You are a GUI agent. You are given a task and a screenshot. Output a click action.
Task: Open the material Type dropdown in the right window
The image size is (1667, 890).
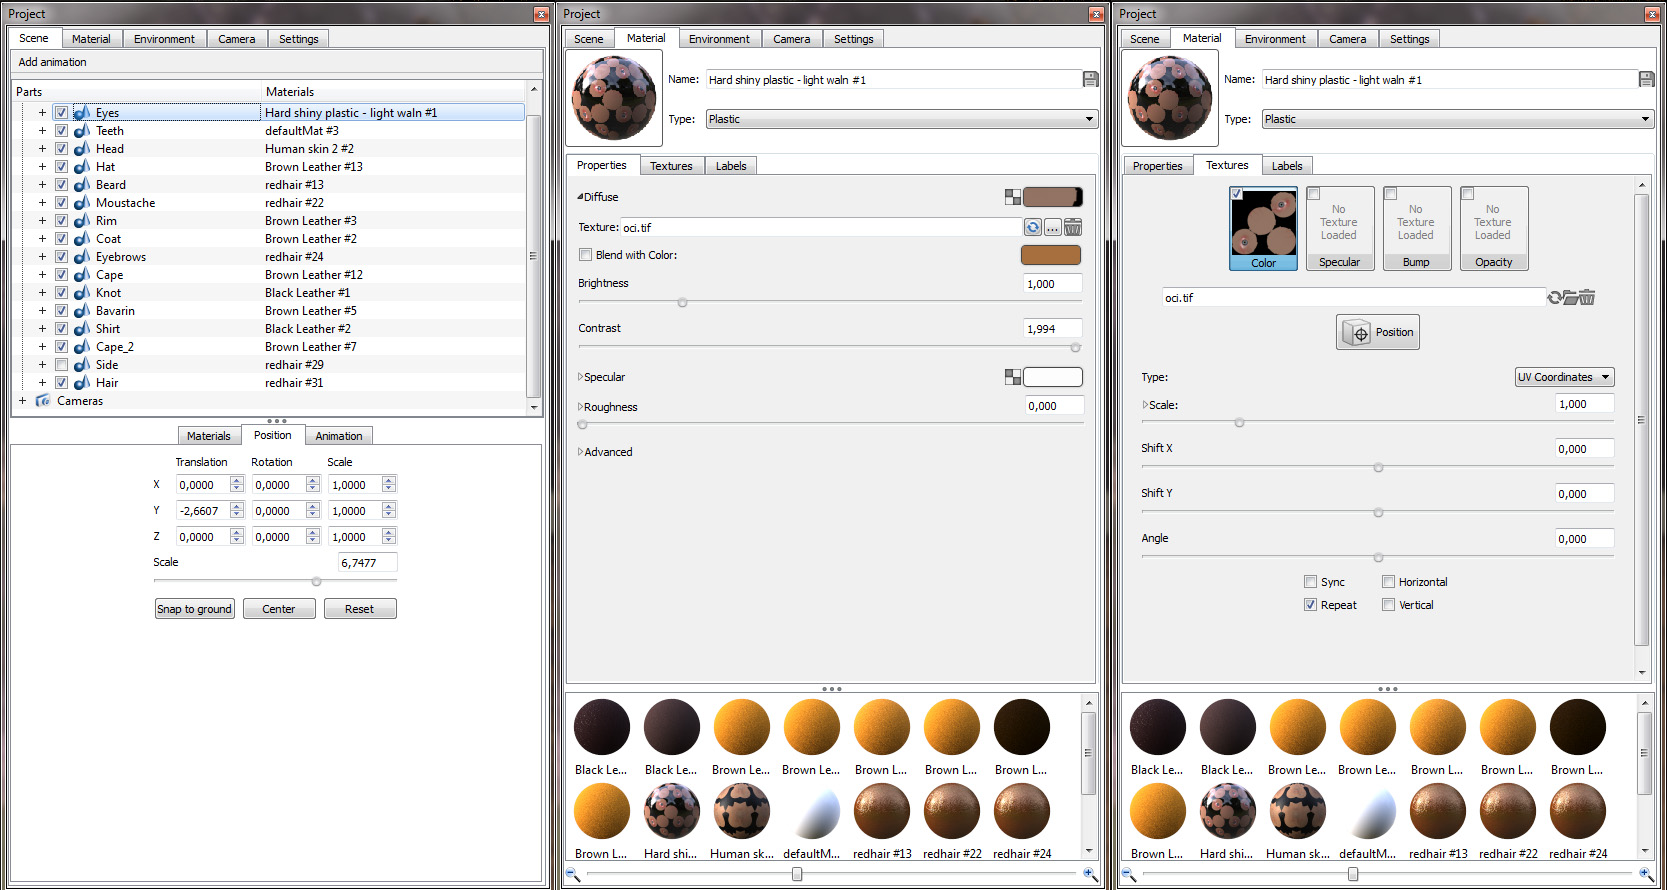pyautogui.click(x=1458, y=119)
